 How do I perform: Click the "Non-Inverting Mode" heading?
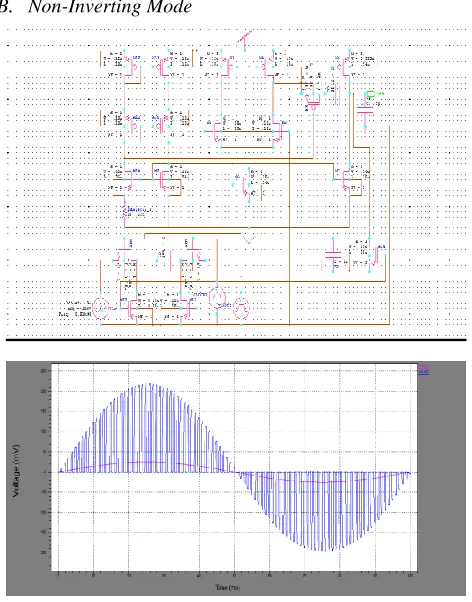(110, 7)
